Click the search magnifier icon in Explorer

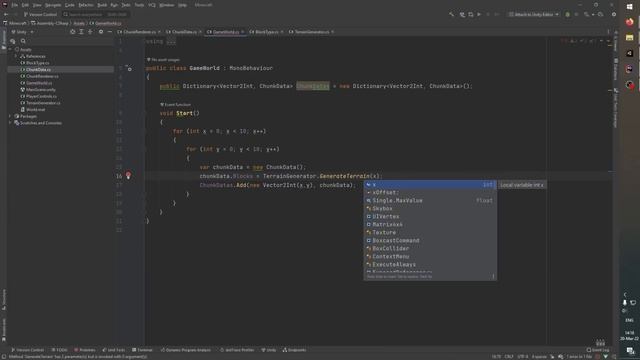coord(23,41)
